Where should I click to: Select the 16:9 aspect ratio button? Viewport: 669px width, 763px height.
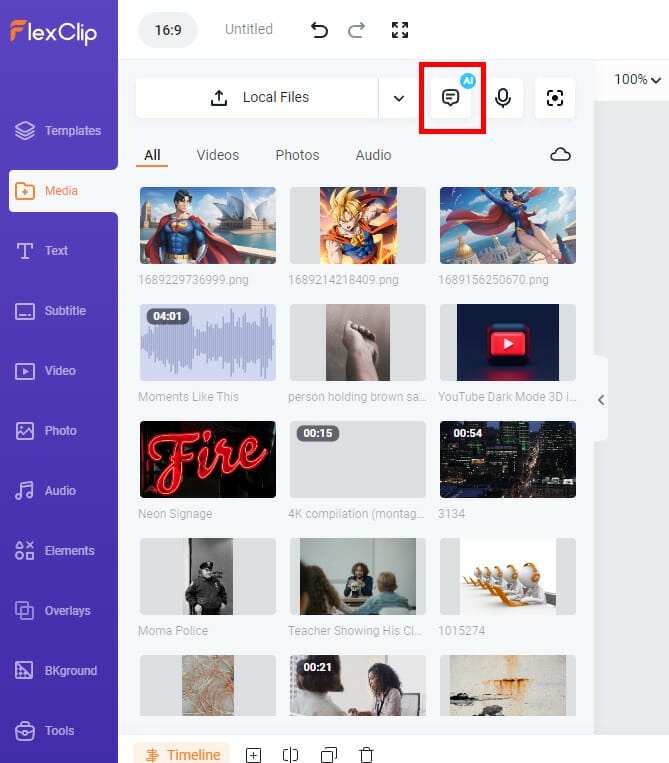coord(167,30)
